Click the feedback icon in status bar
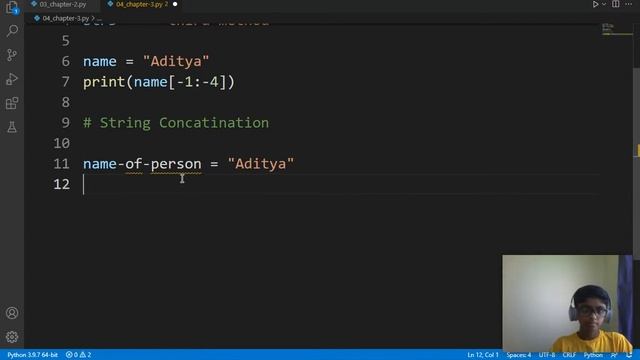Image resolution: width=640 pixels, height=360 pixels. 614,355
